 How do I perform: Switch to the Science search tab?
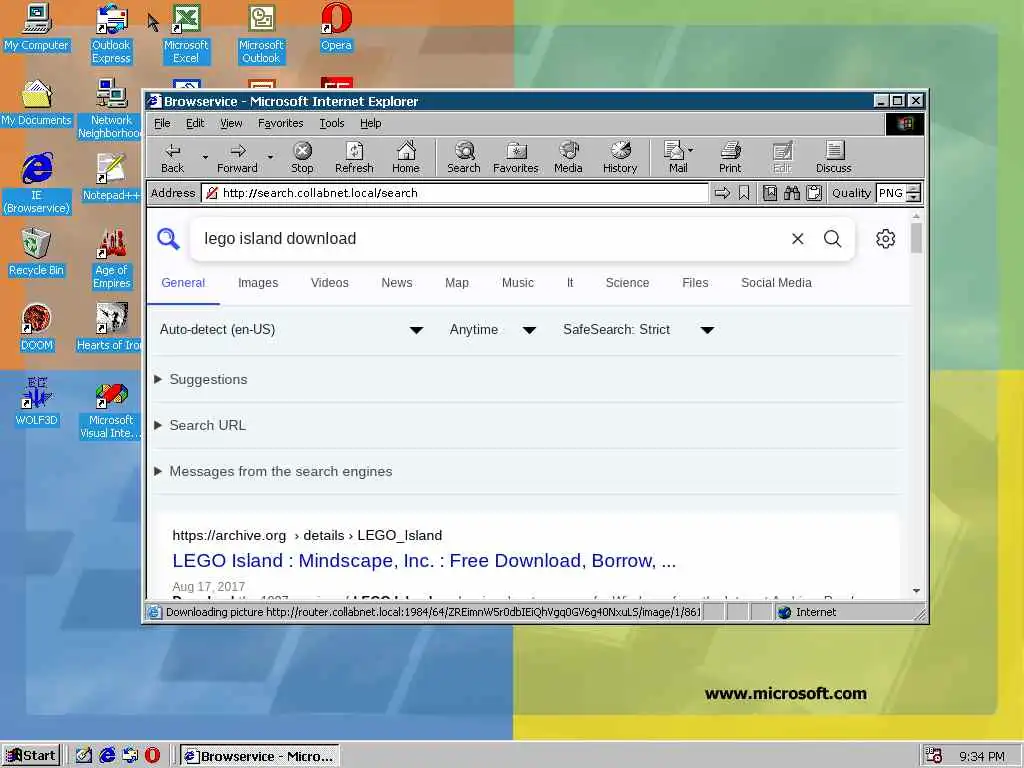pos(628,283)
